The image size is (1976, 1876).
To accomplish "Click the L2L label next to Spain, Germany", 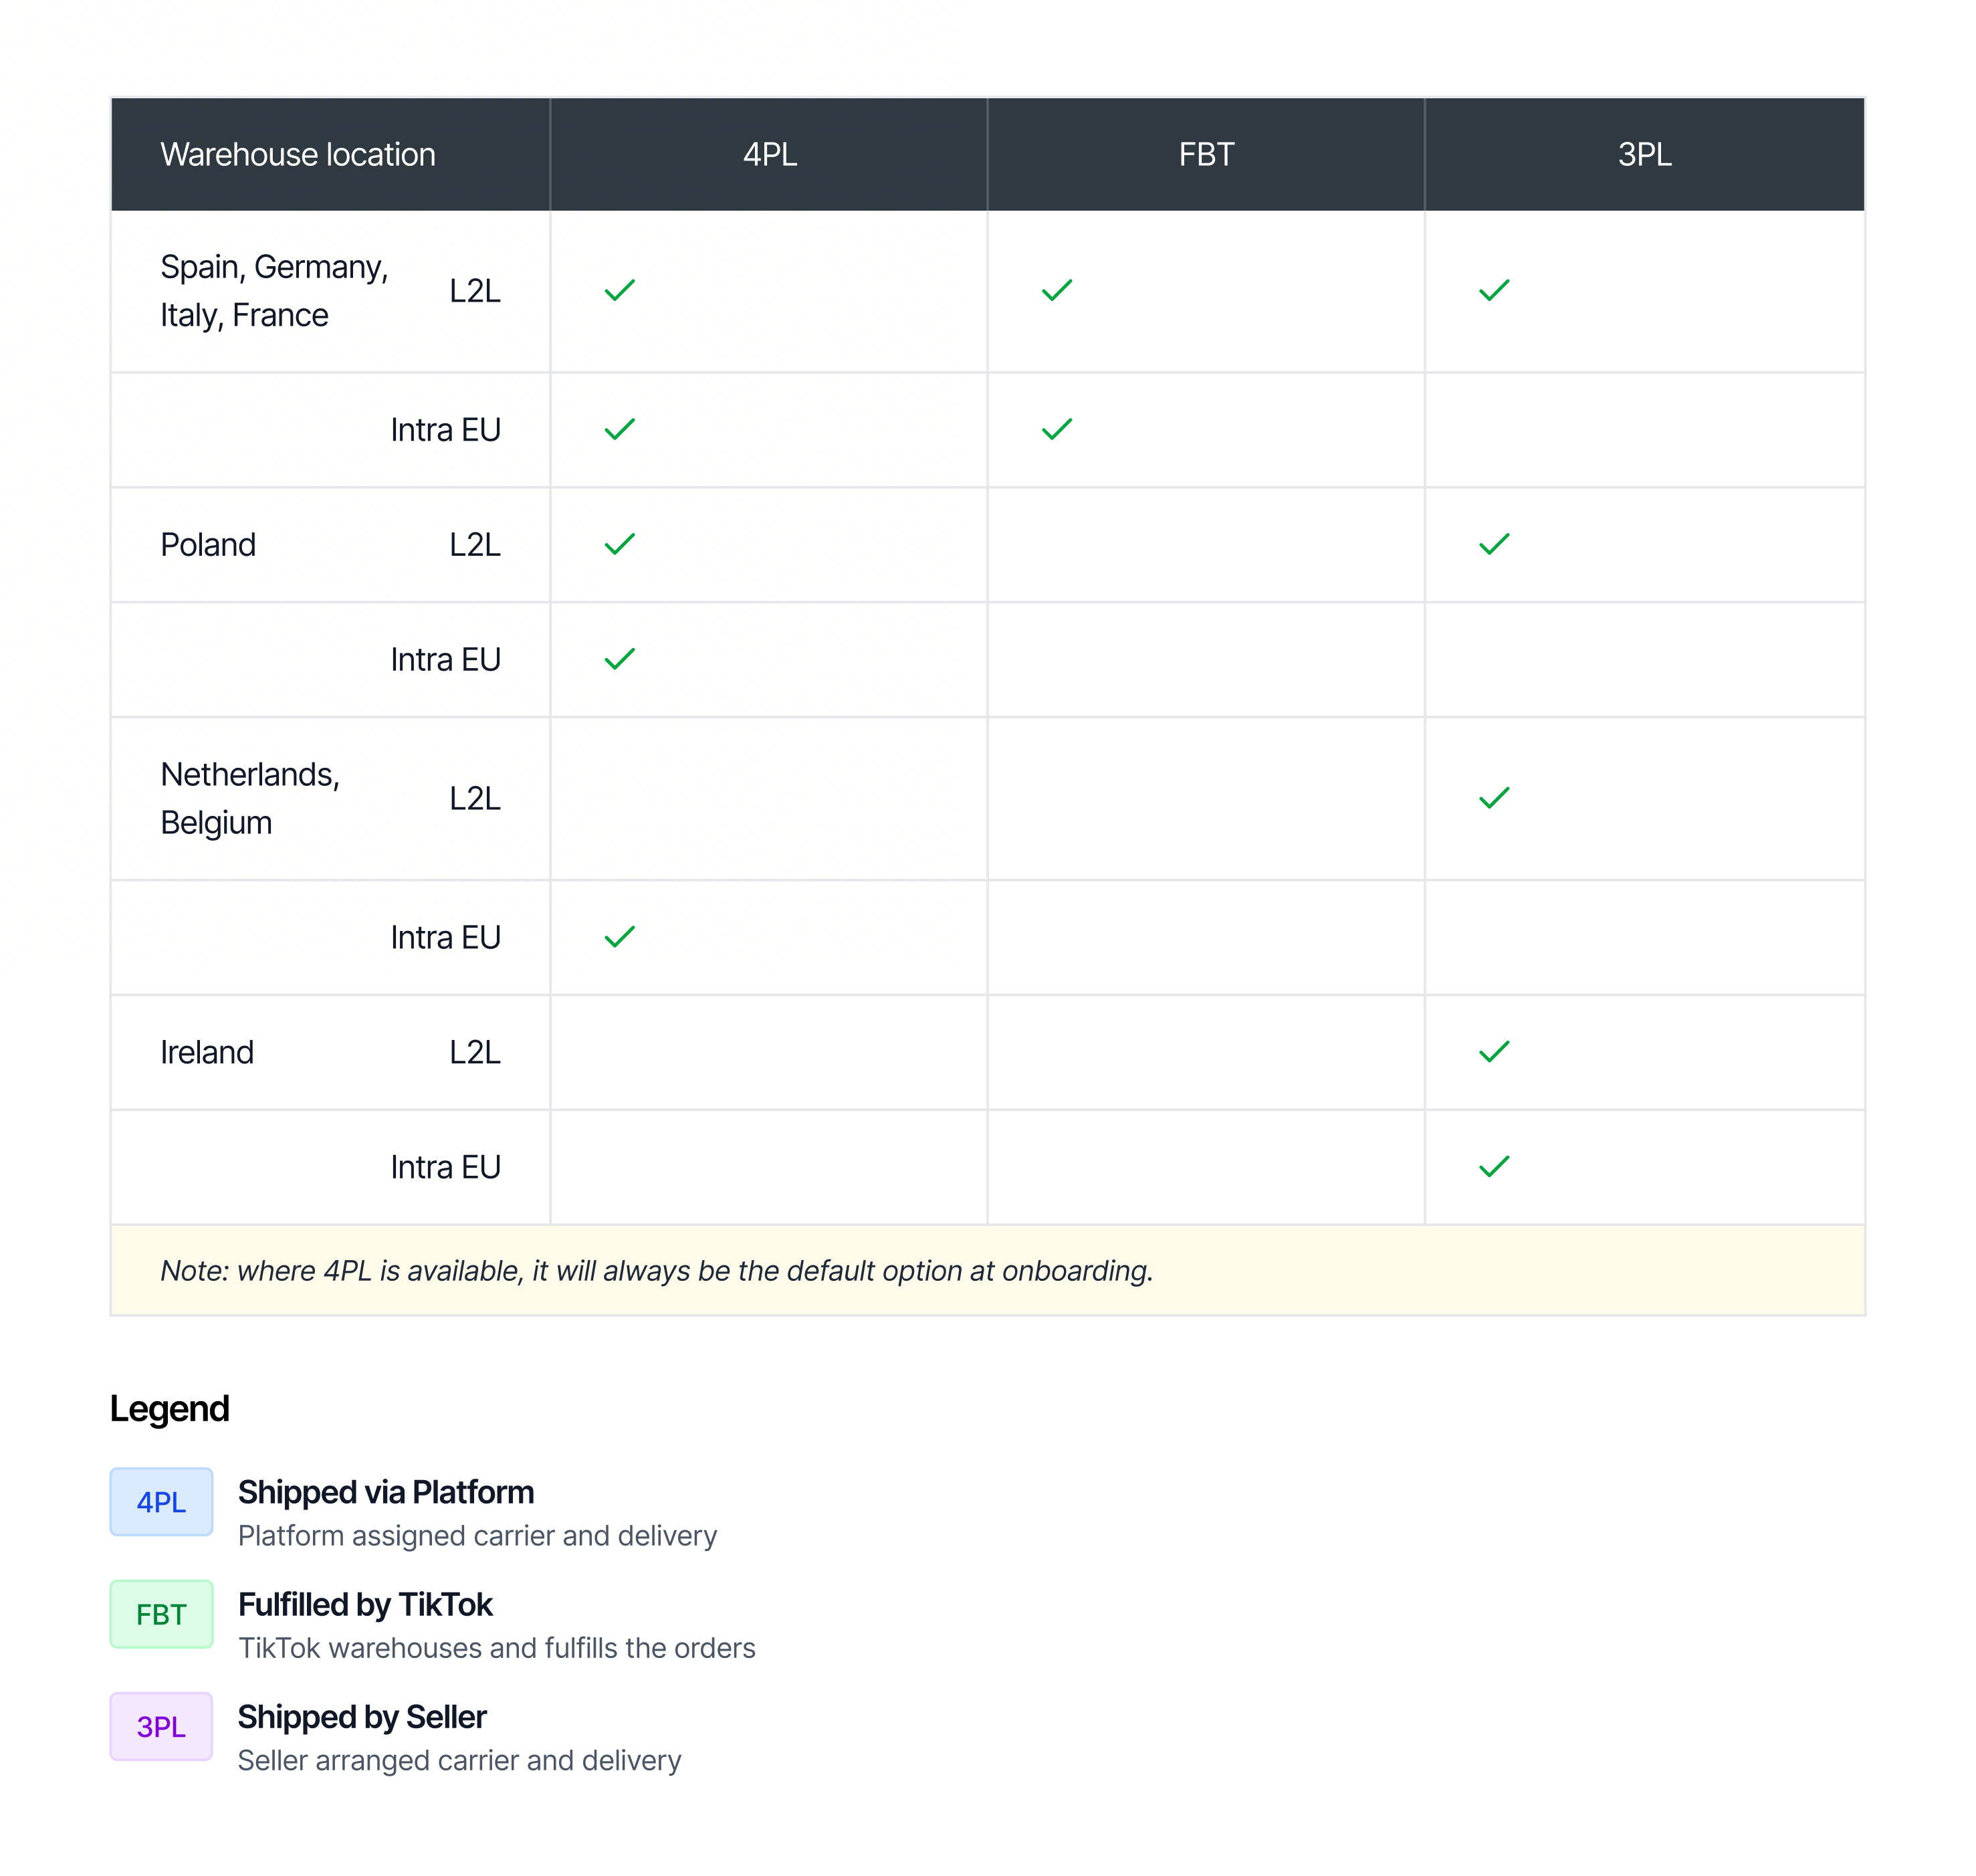I will [x=475, y=291].
